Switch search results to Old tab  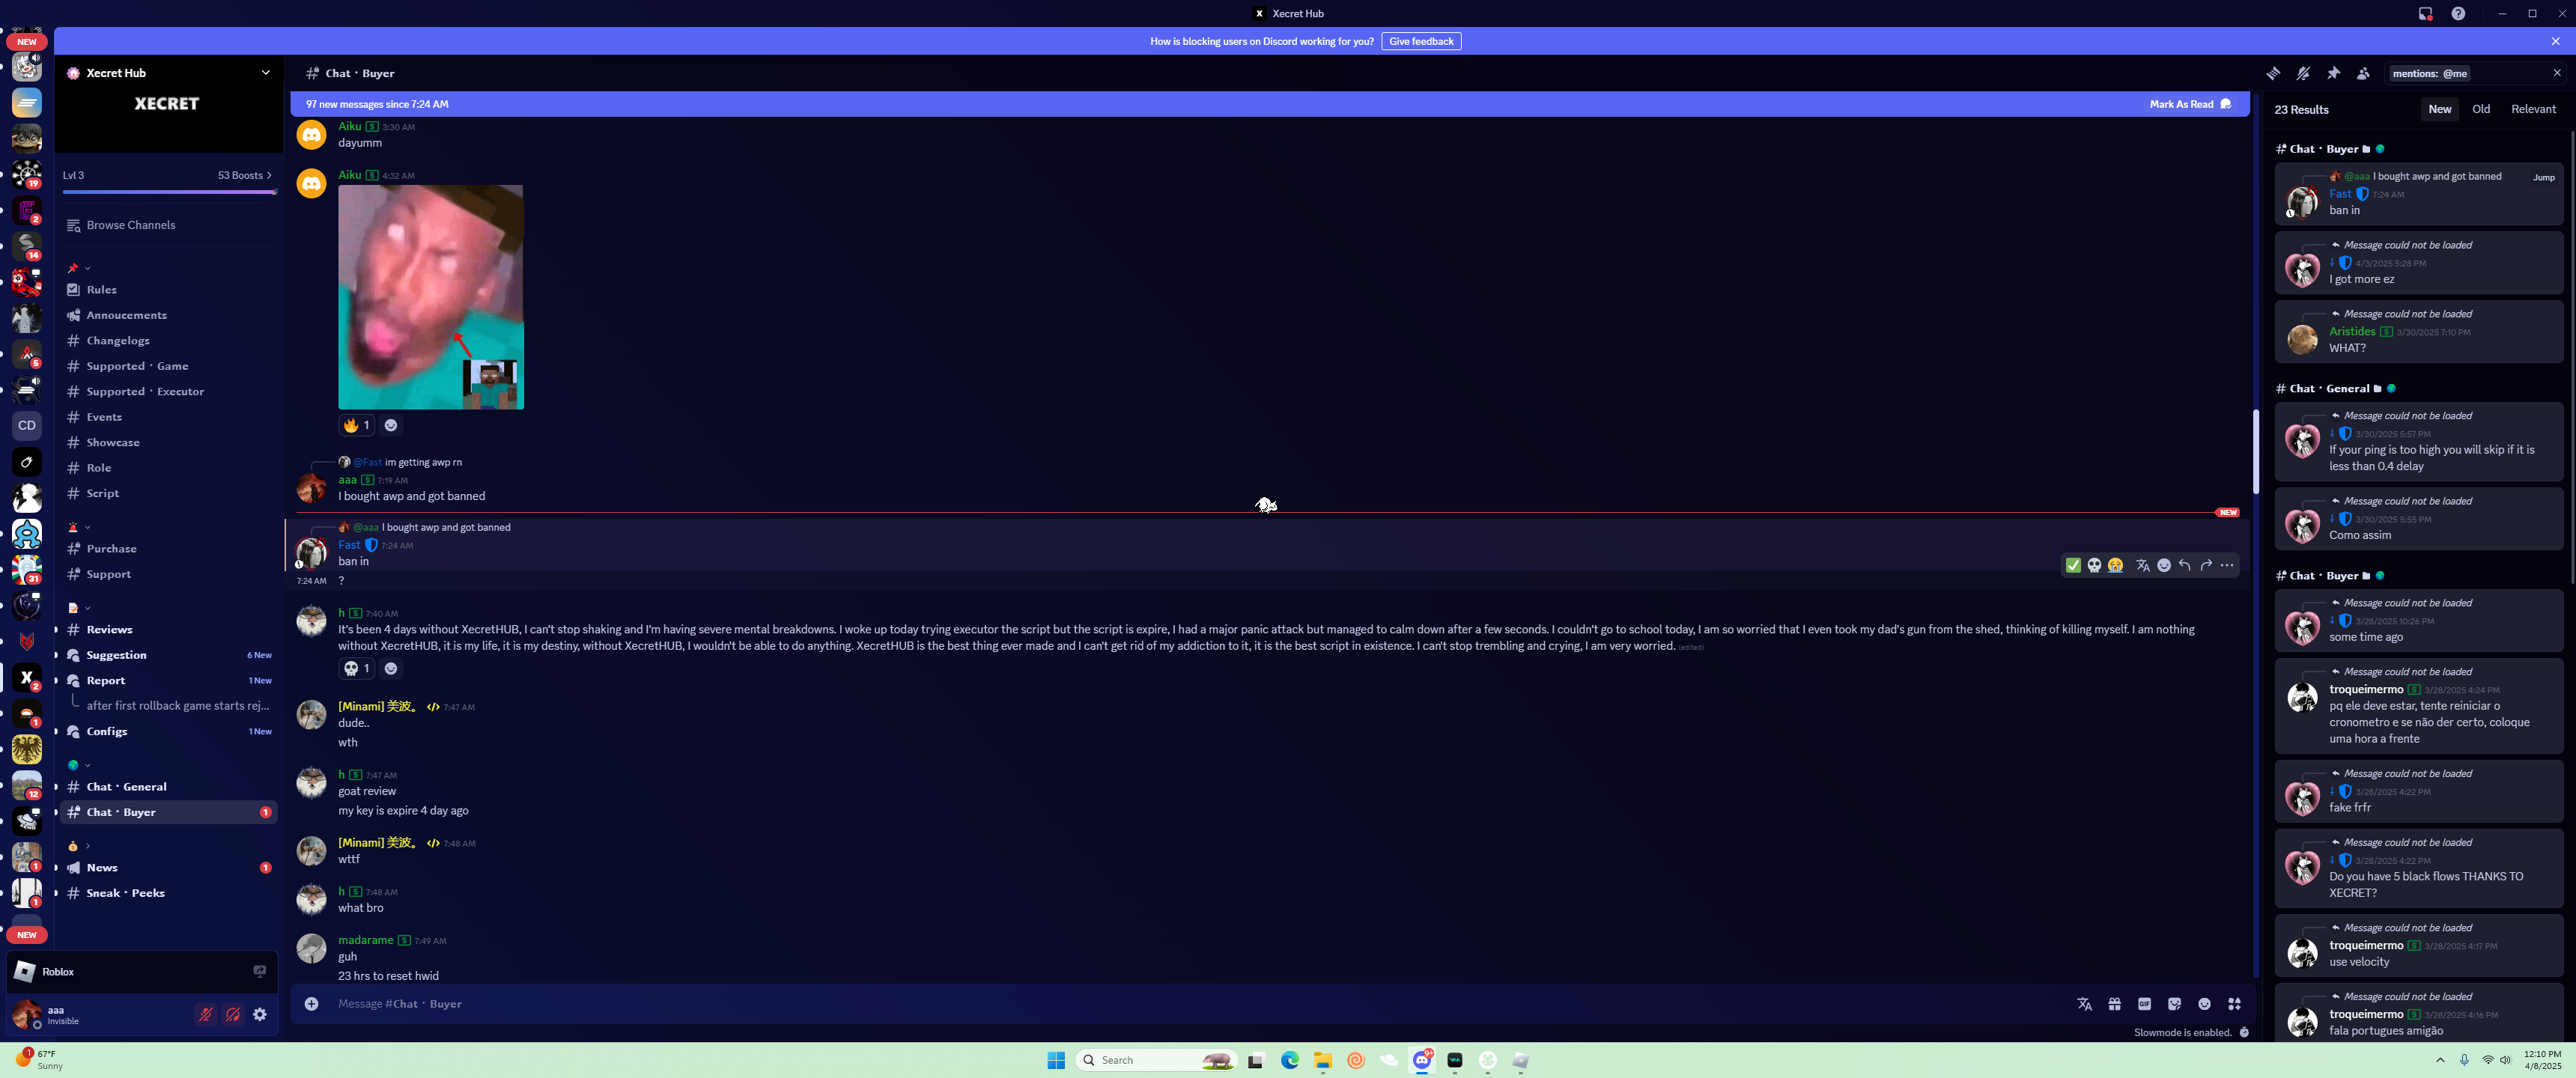[x=2480, y=109]
